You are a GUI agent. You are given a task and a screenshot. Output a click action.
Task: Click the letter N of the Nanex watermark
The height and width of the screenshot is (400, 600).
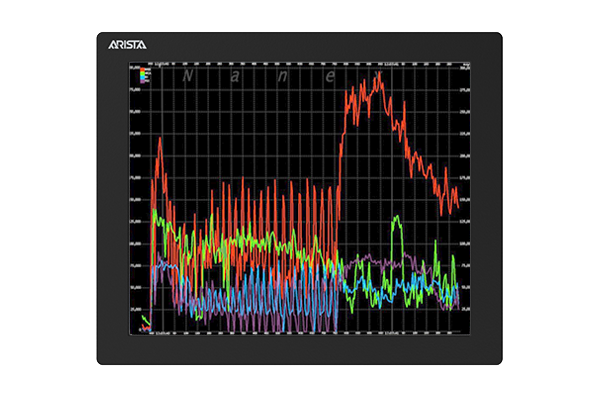191,76
